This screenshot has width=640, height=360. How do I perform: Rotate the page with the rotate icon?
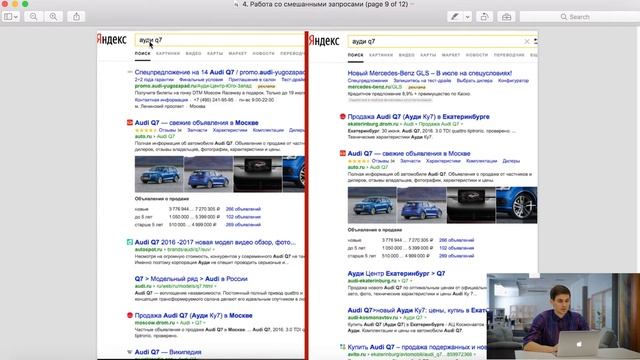484,17
